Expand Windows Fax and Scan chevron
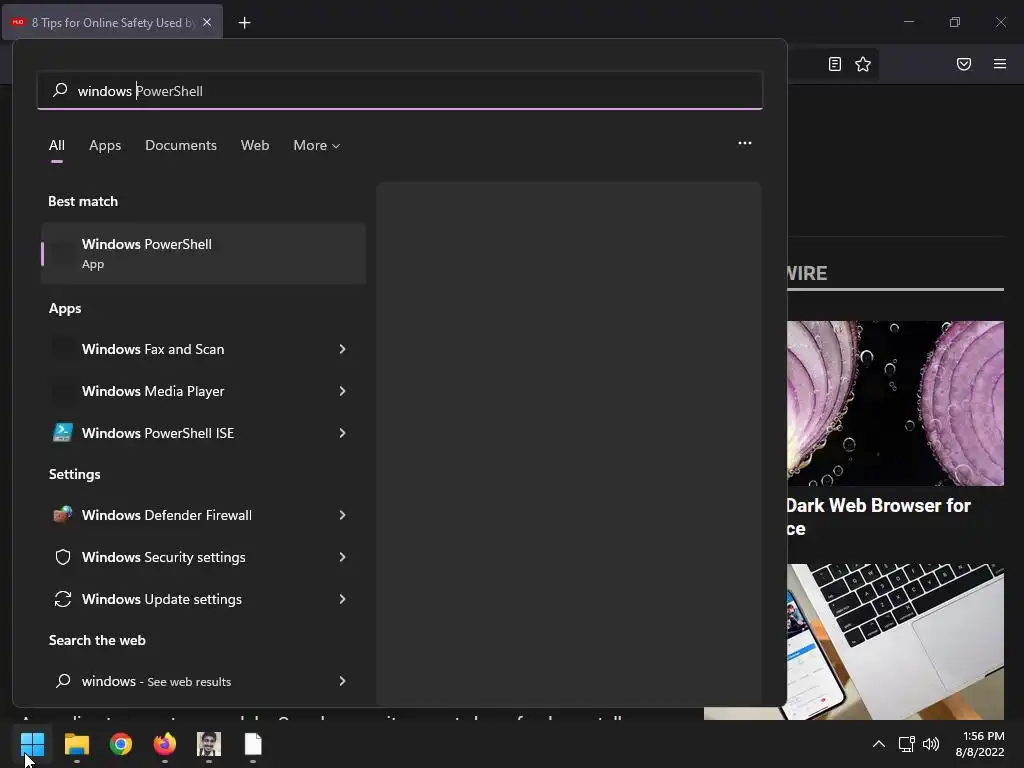 [342, 349]
